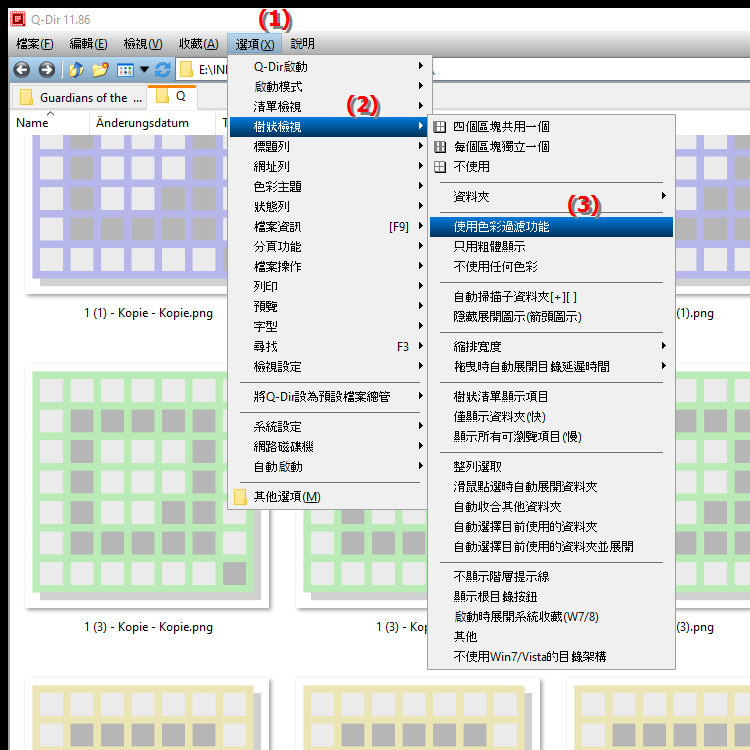Open the 系統設定 submenu
Screen dimensions: 750x750
pos(330,427)
